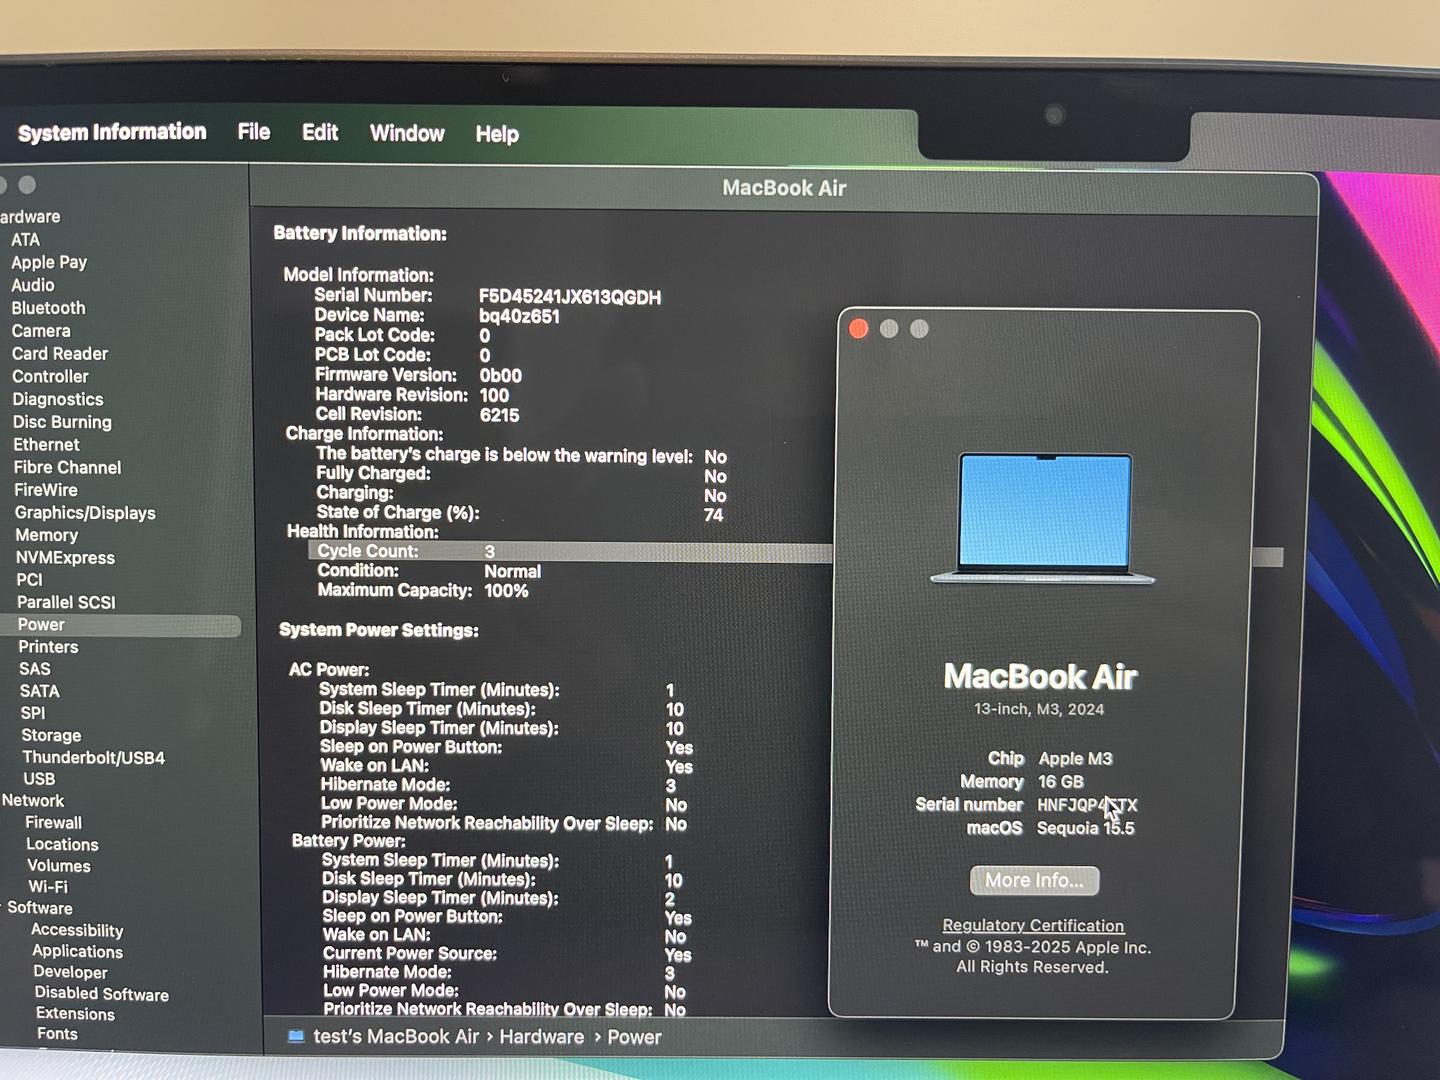Screen dimensions: 1440x1080
Task: Close the About This Mac window
Action: click(x=858, y=329)
